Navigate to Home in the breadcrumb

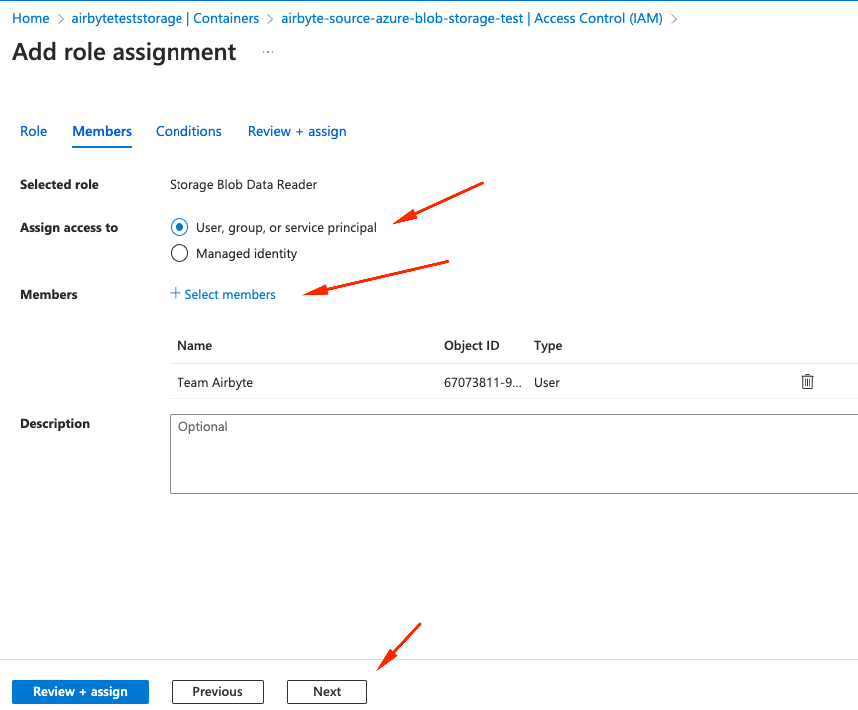31,18
